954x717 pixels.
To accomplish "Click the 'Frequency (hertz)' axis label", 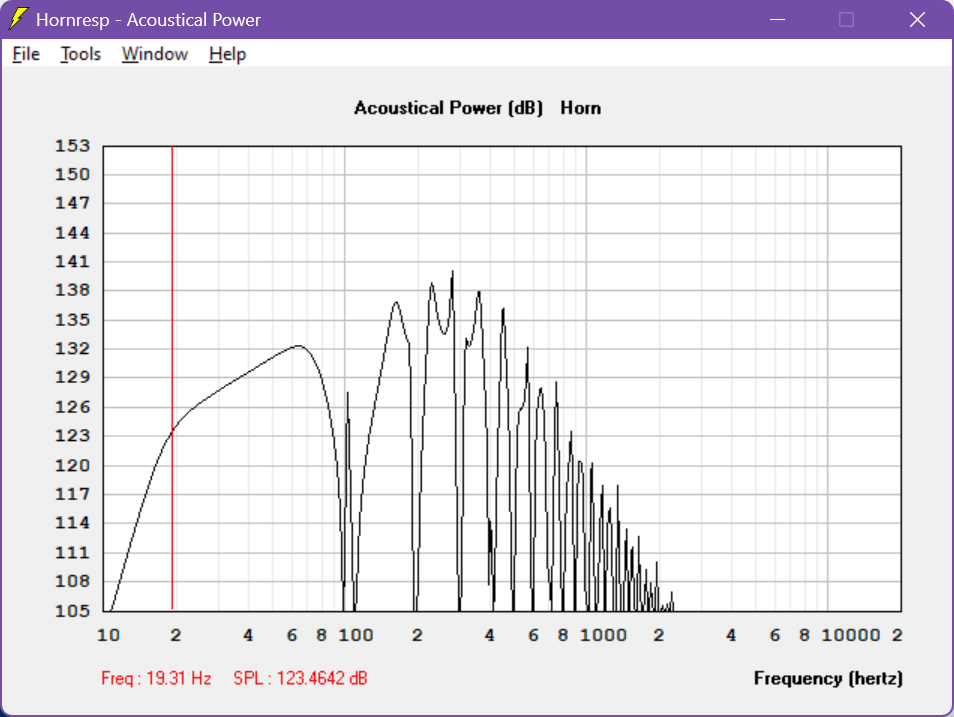I will pyautogui.click(x=828, y=678).
